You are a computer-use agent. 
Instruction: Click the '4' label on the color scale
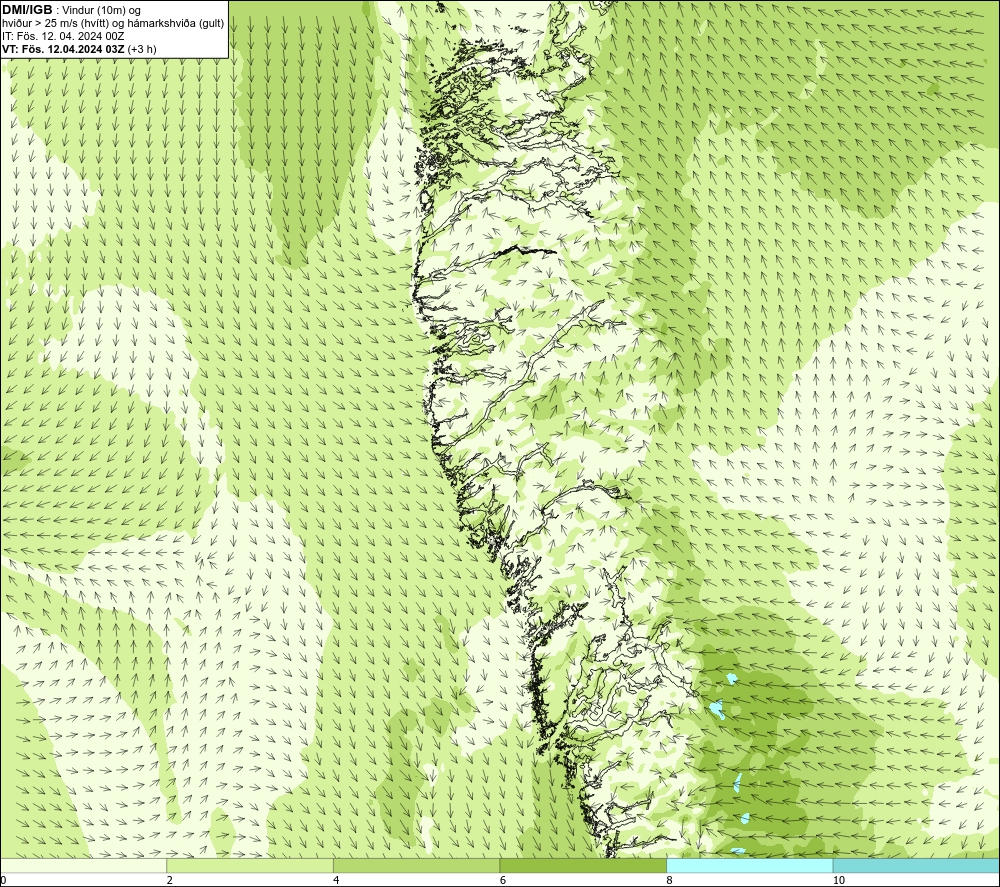pos(336,881)
